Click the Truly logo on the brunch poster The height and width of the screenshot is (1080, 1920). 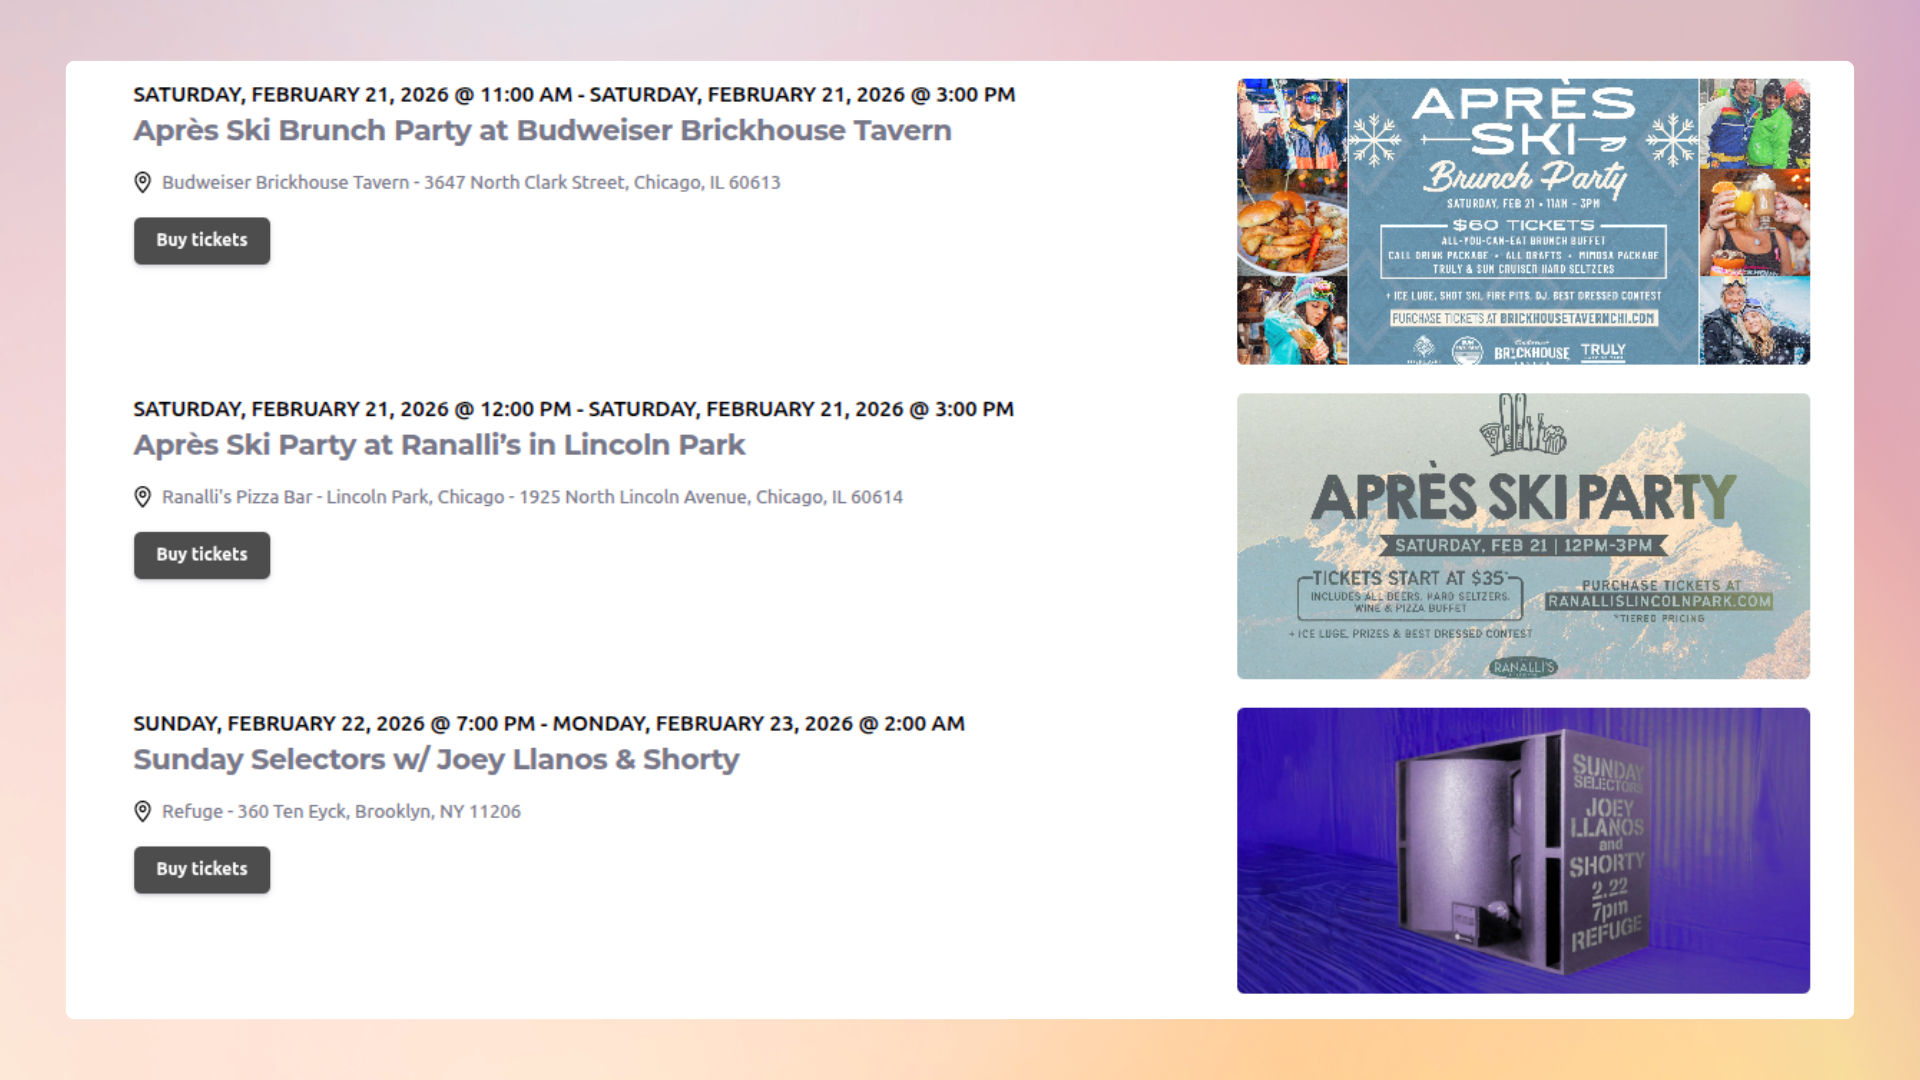point(1601,352)
